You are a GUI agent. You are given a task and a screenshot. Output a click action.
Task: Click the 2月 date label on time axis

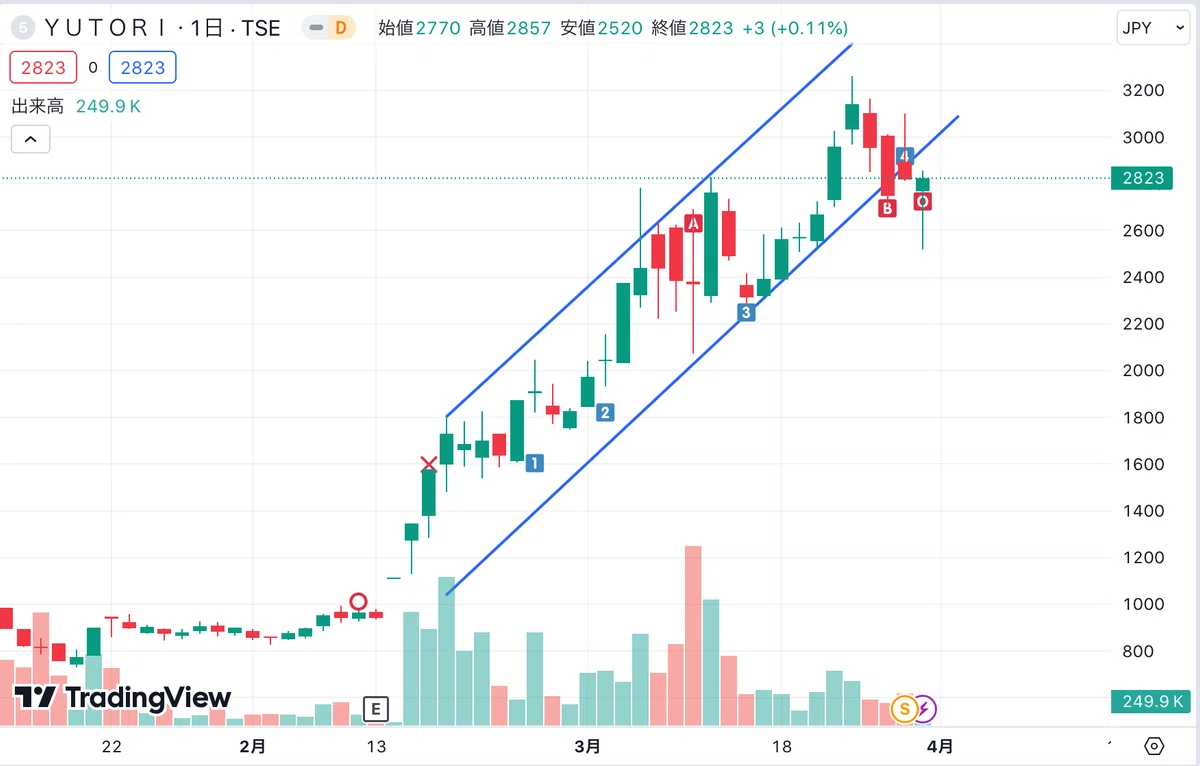(x=253, y=746)
